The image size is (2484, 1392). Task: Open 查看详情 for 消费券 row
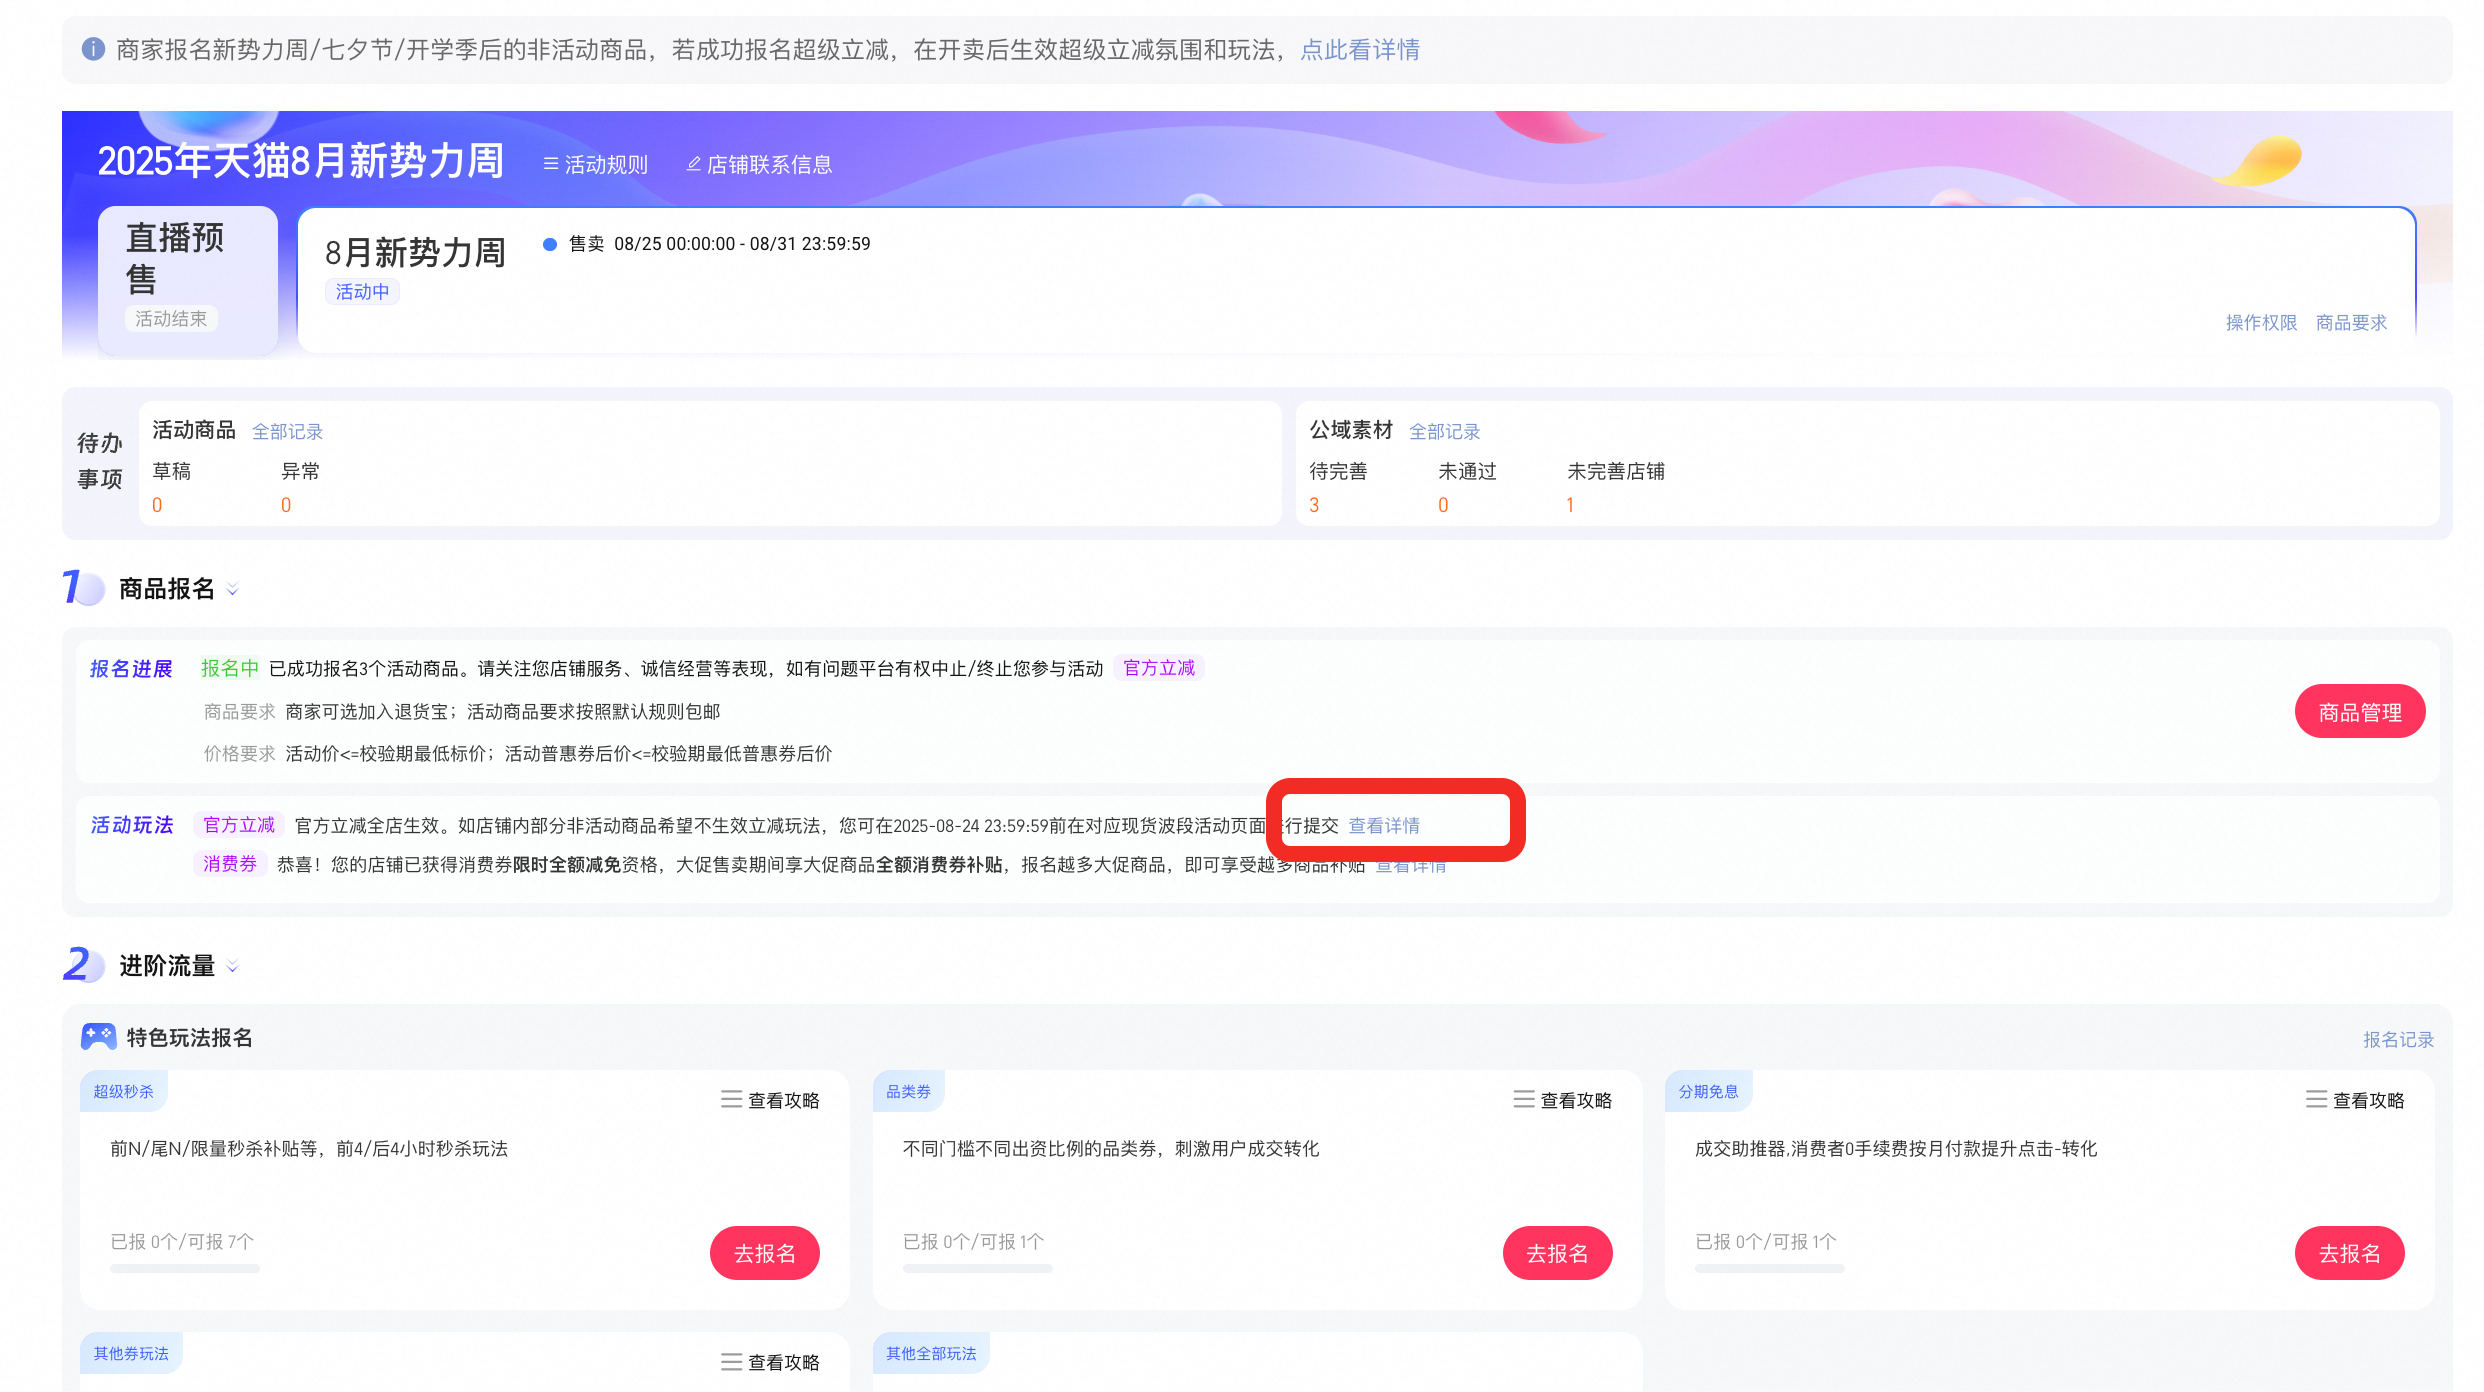point(1410,866)
